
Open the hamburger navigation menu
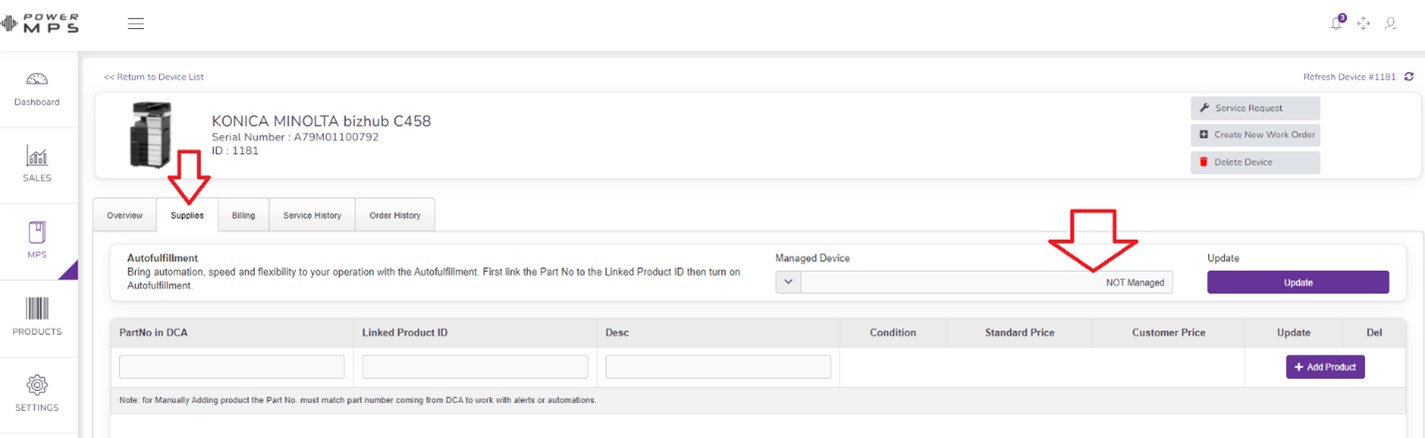136,24
